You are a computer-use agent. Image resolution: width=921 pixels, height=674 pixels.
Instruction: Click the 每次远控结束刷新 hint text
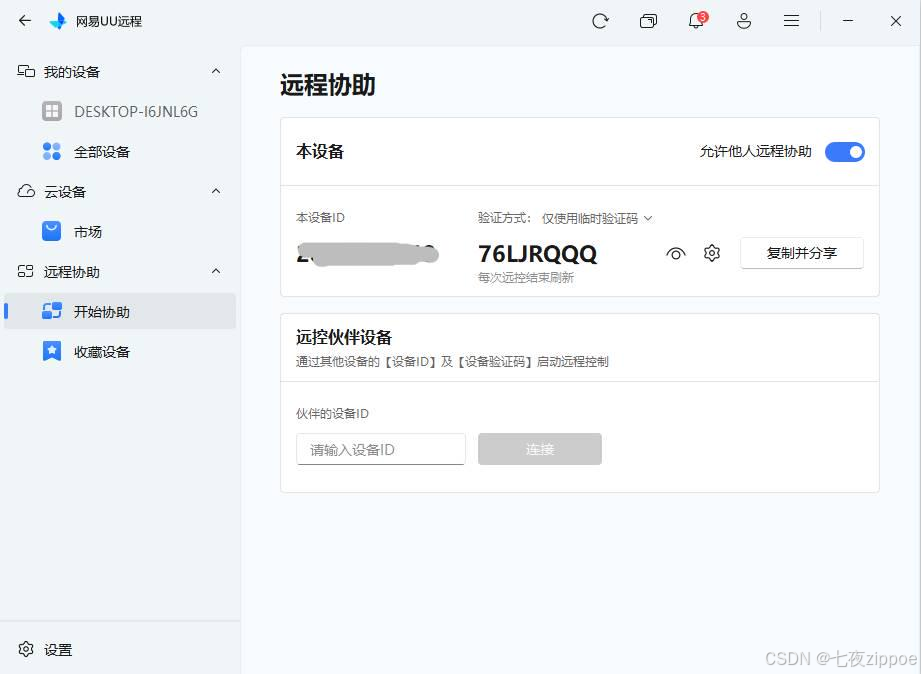click(x=526, y=277)
